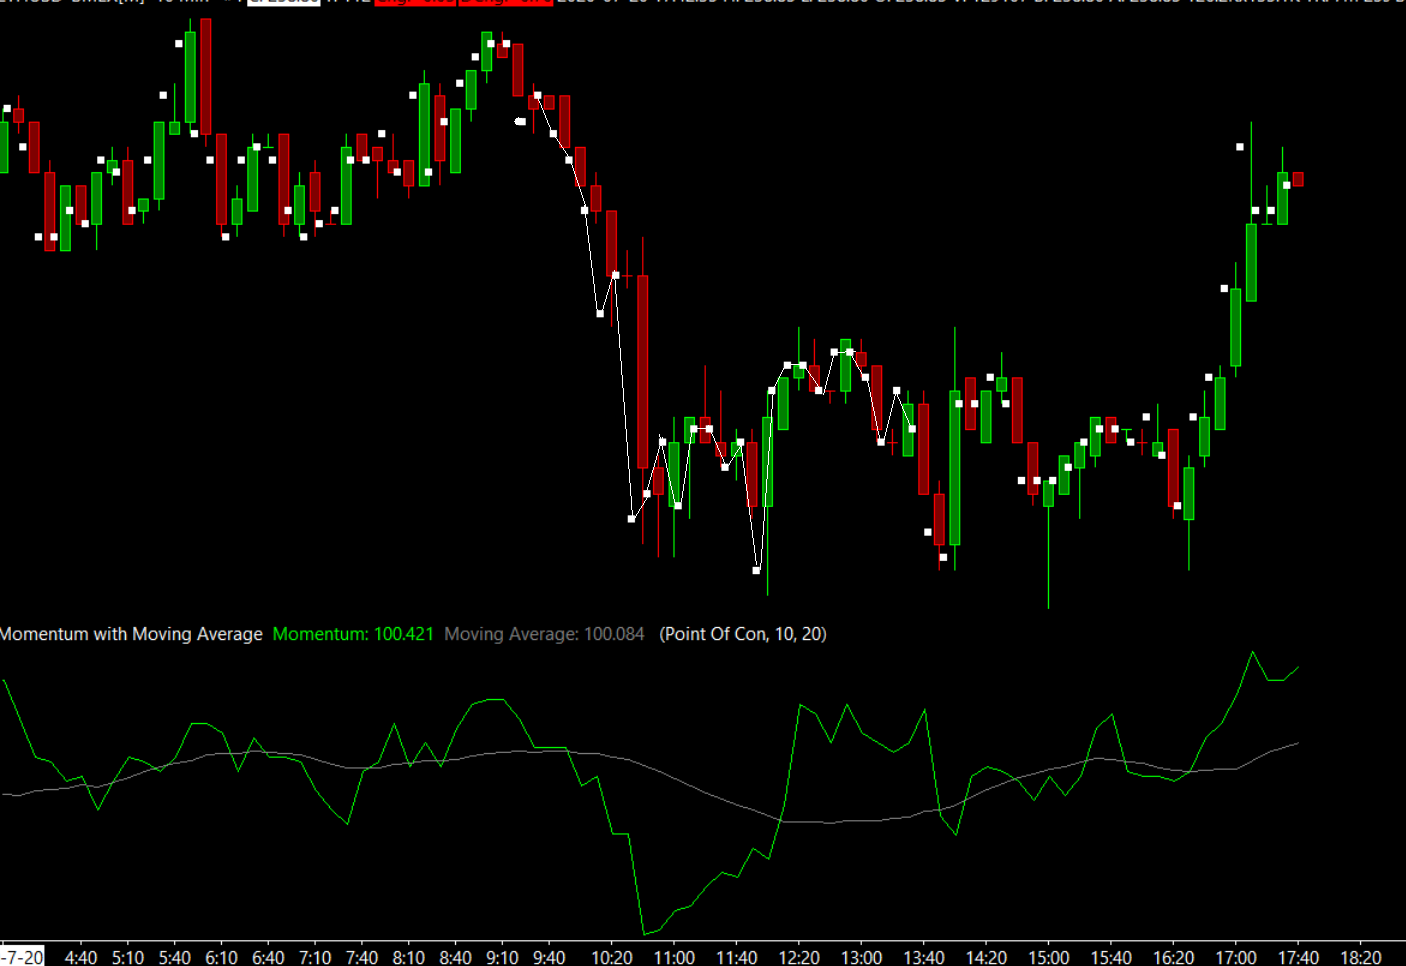Select the "6:40" time axis label
The height and width of the screenshot is (966, 1406).
268,957
